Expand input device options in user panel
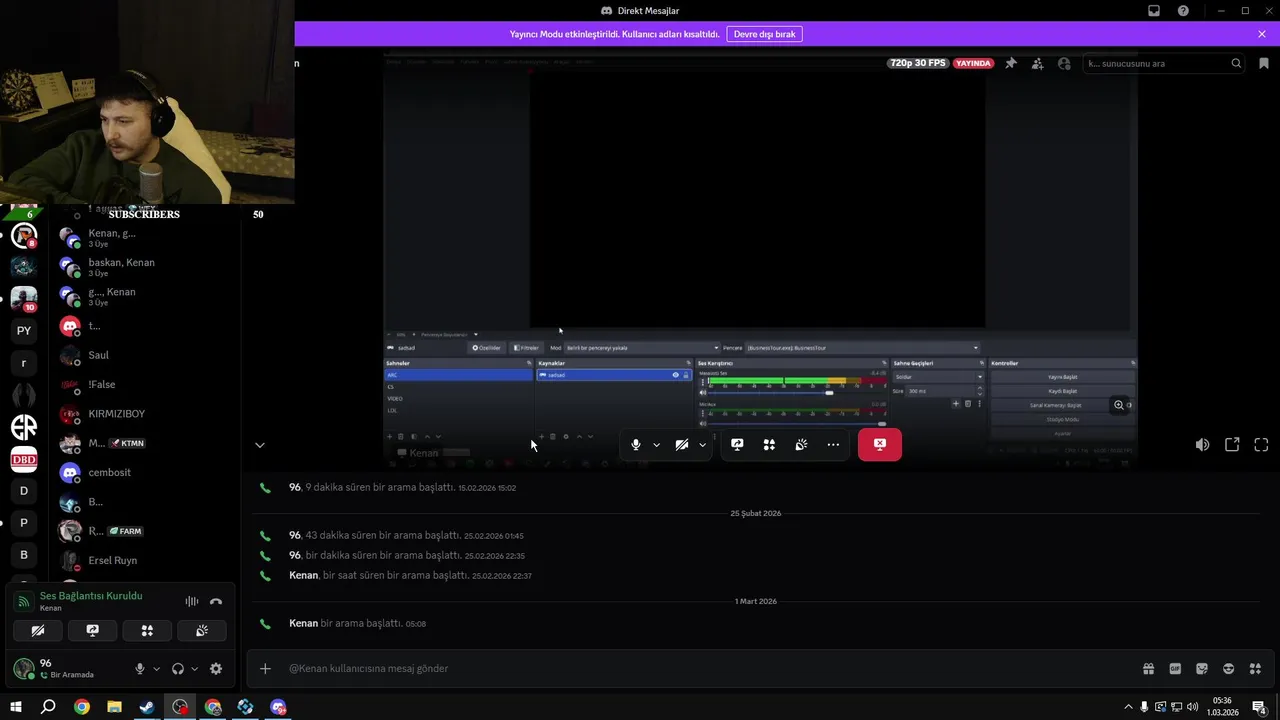Image resolution: width=1280 pixels, height=720 pixels. tap(156, 669)
